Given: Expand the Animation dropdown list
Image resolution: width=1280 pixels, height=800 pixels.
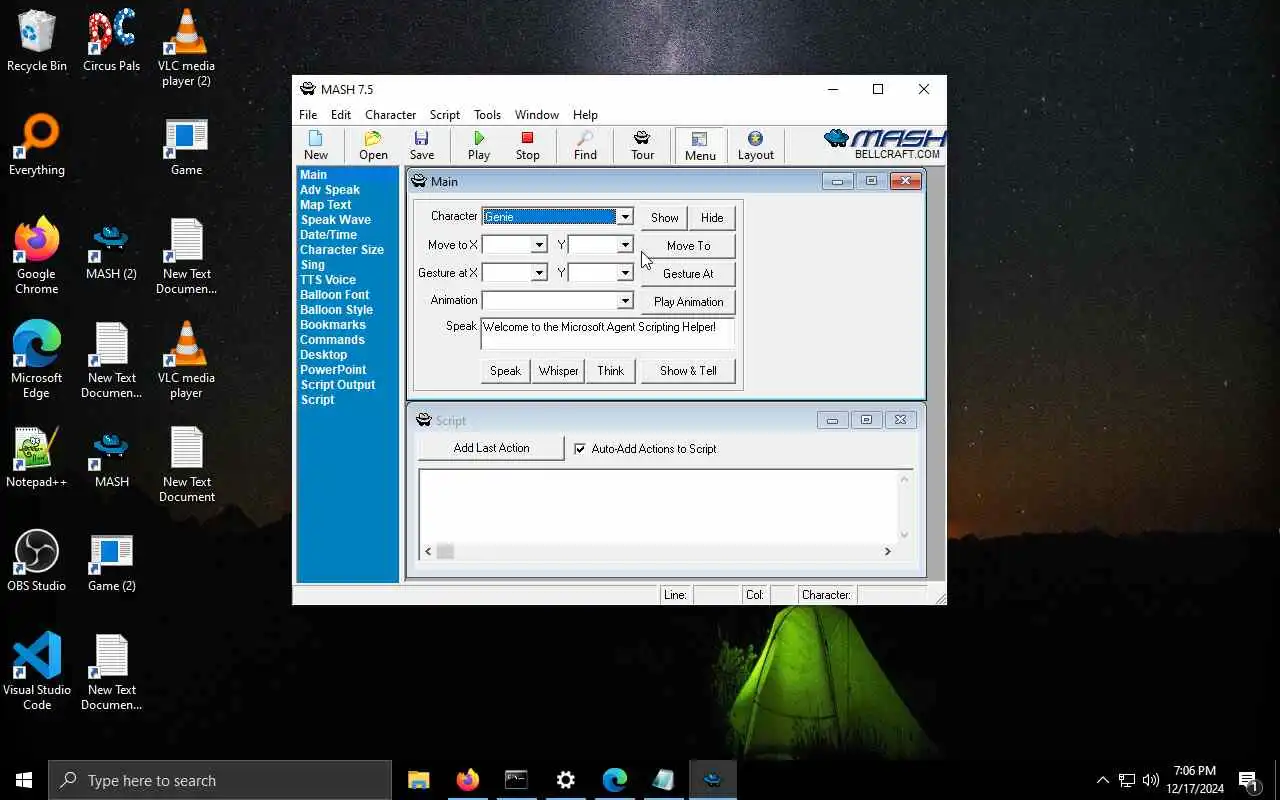Looking at the screenshot, I should (624, 301).
